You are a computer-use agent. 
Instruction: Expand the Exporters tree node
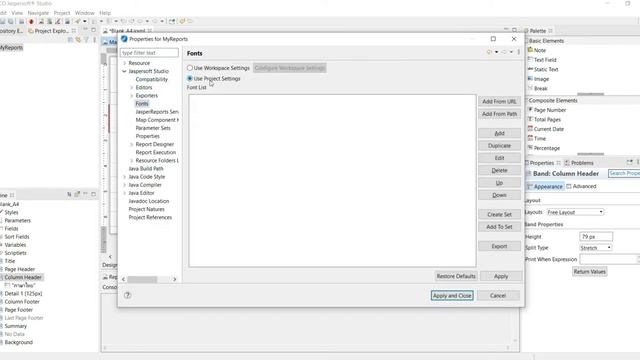(131, 96)
